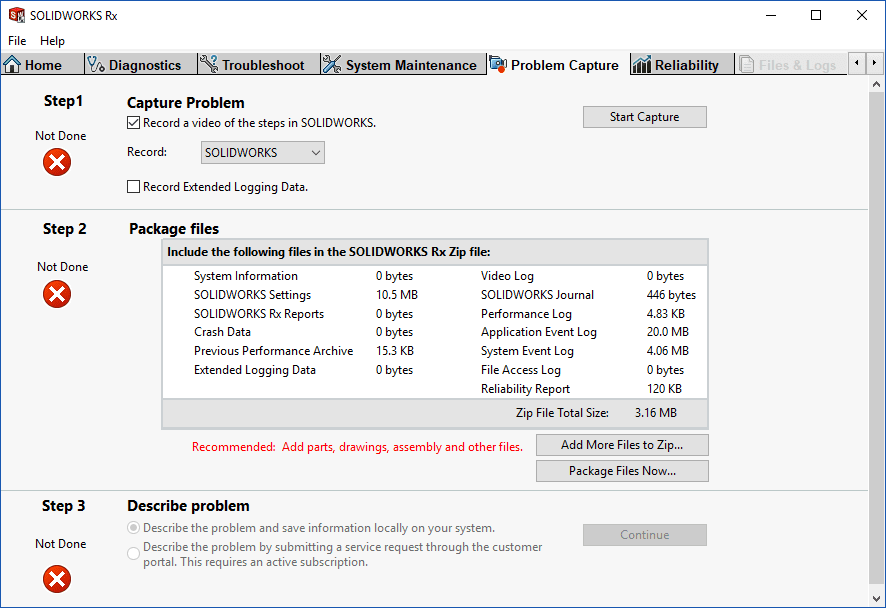The height and width of the screenshot is (608, 886).
Task: Click the 4.06 MB system event size
Action: click(x=668, y=351)
